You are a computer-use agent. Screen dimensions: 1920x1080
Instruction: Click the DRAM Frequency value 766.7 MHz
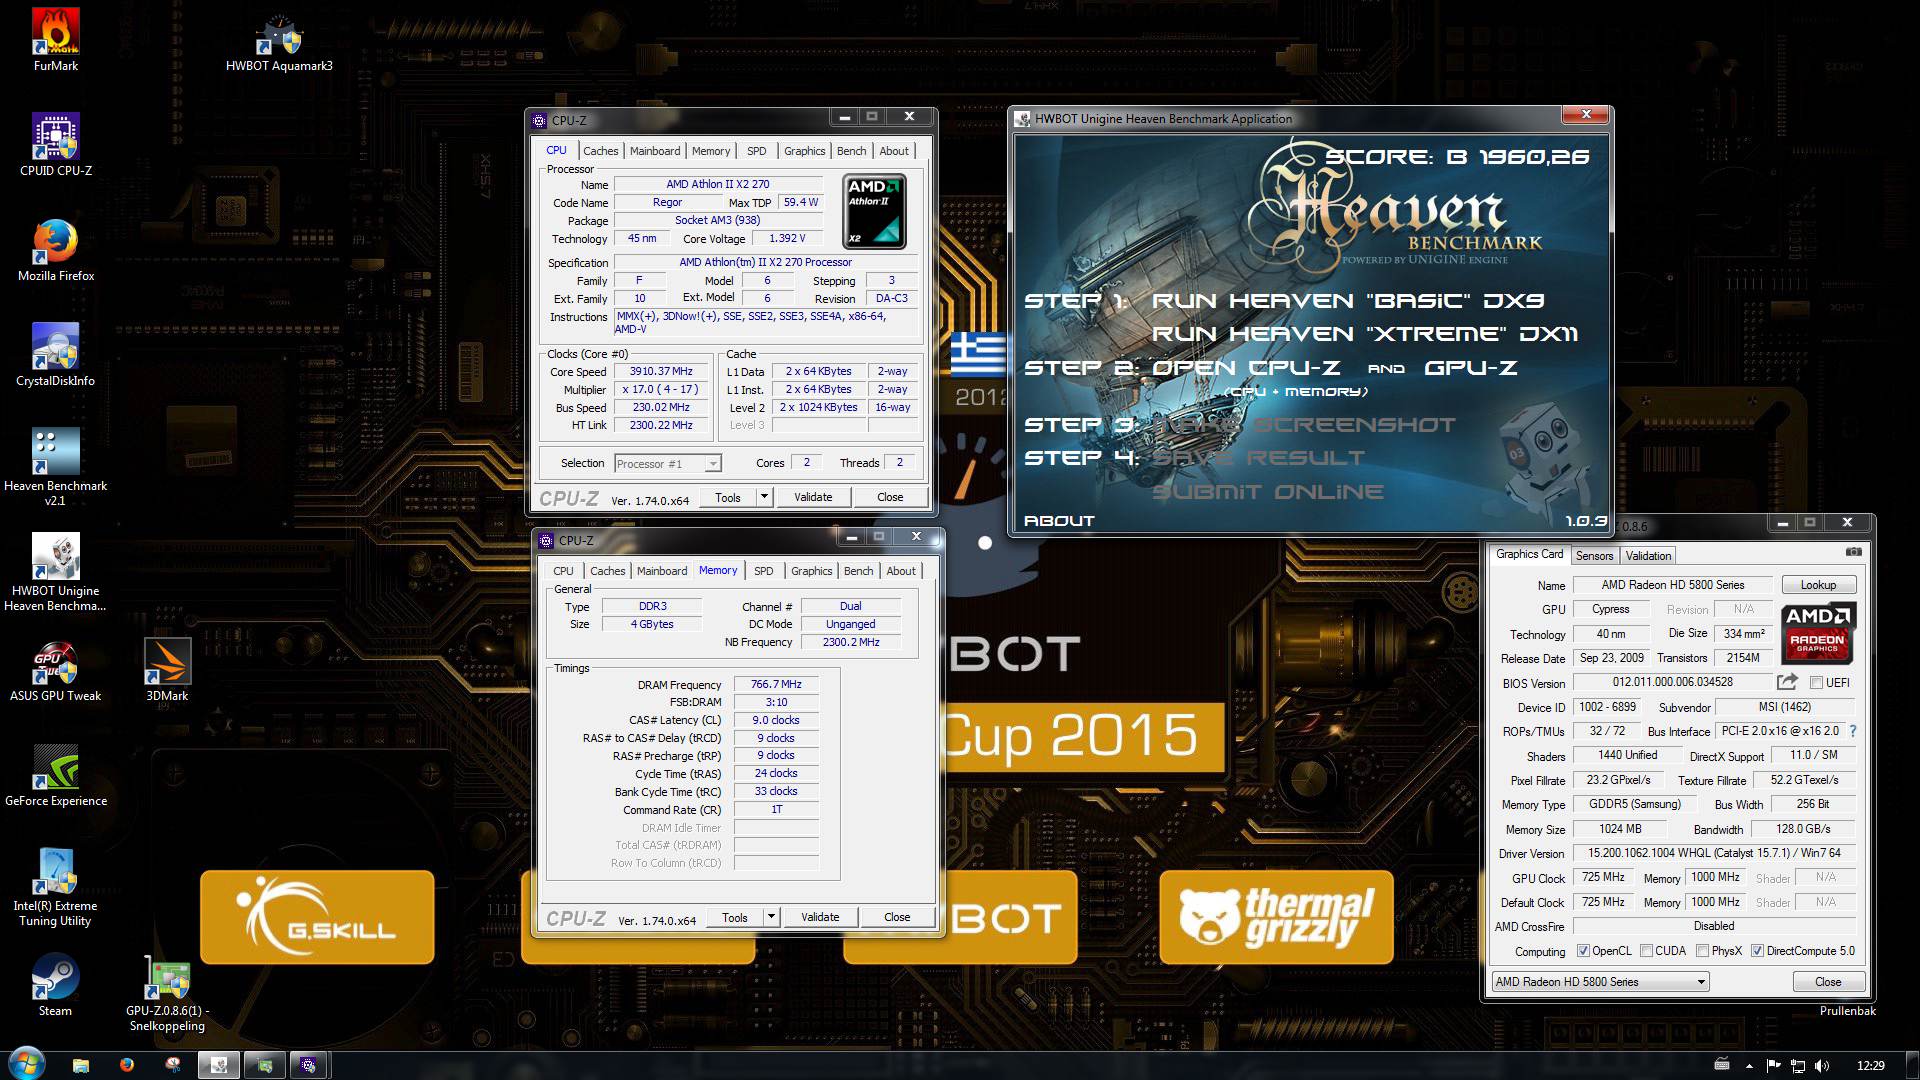click(776, 684)
